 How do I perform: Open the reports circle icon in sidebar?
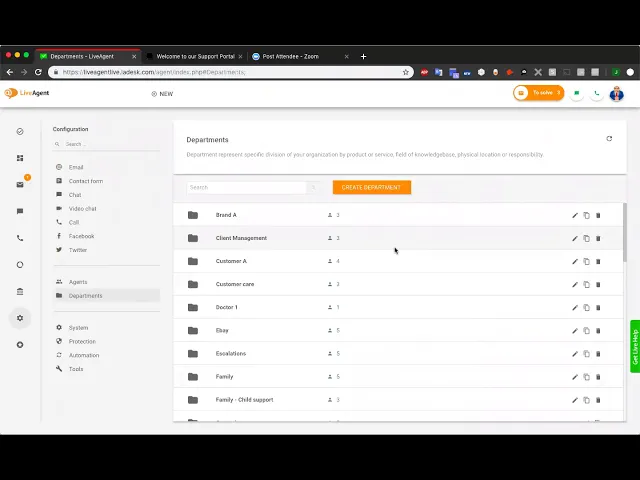coord(20,264)
